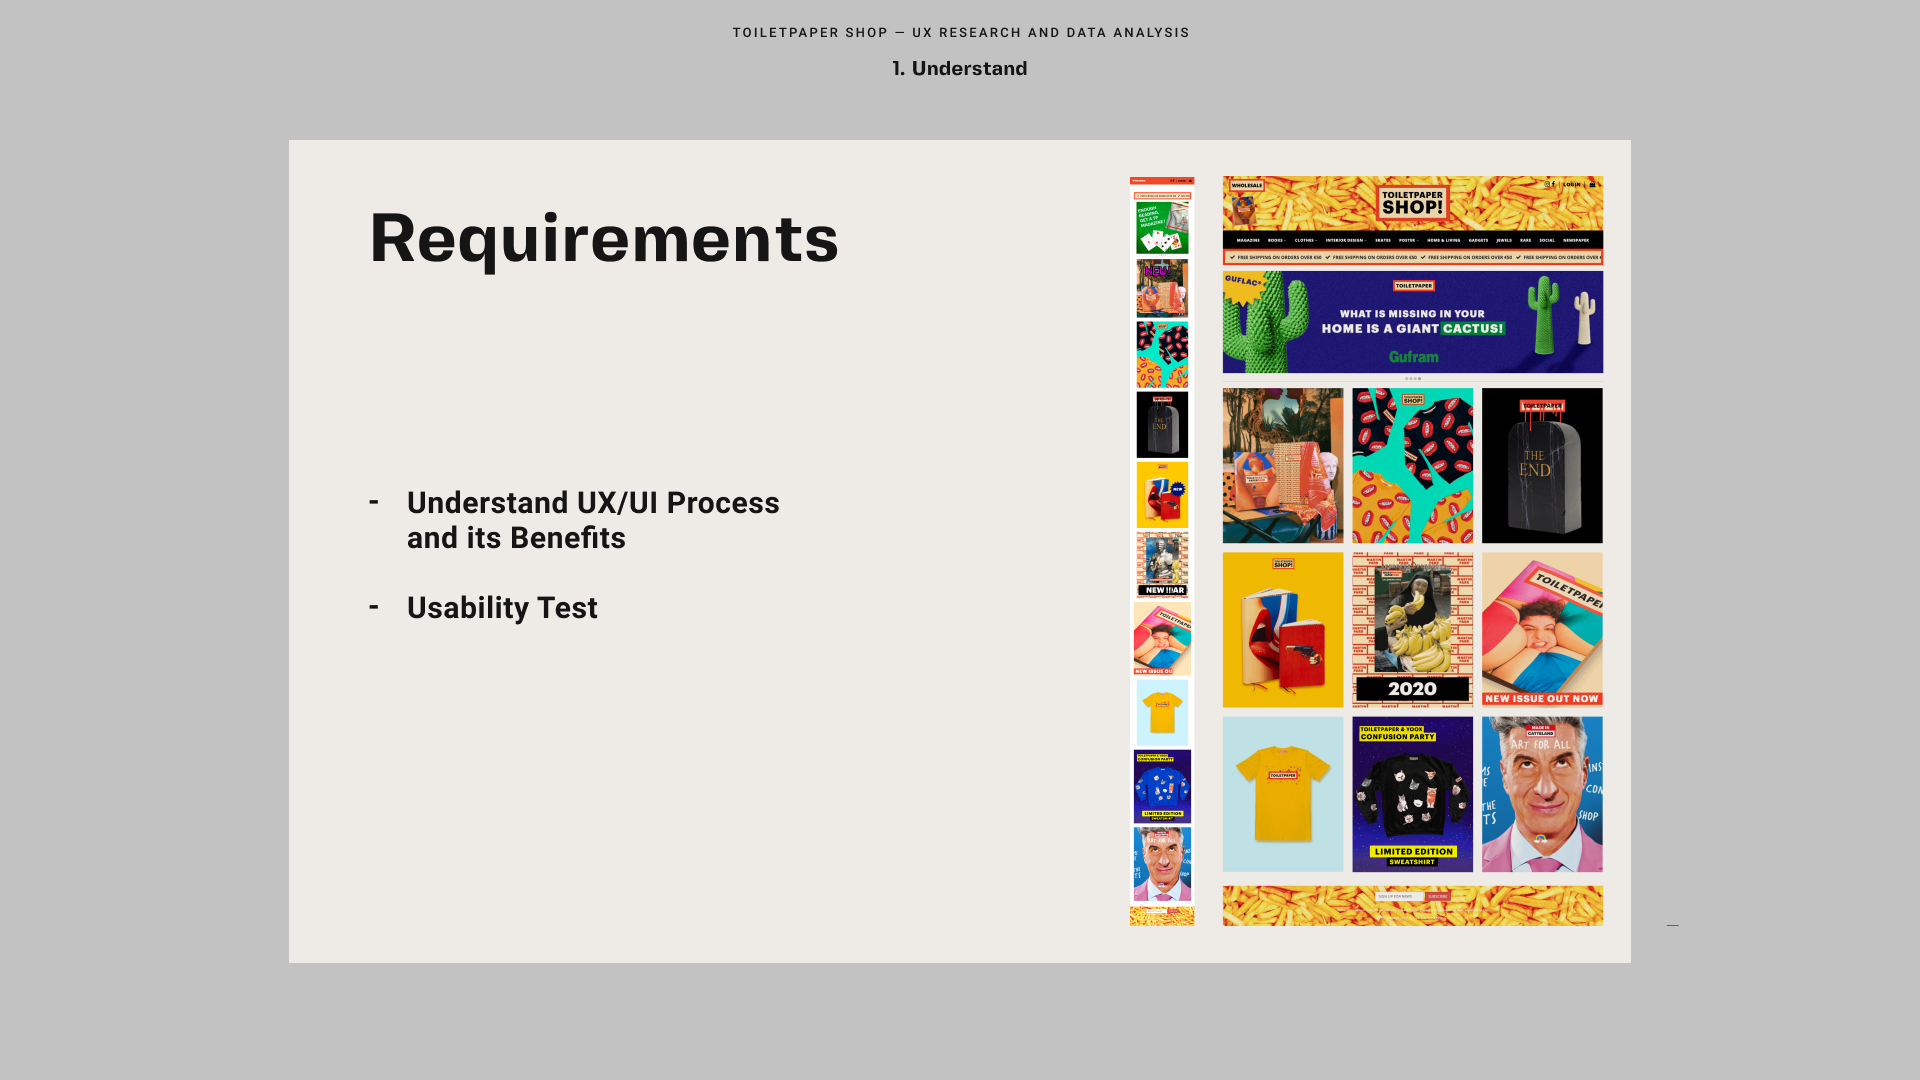Click the Toiletpaper Shop! logo
This screenshot has width=1920, height=1080.
pyautogui.click(x=1413, y=203)
